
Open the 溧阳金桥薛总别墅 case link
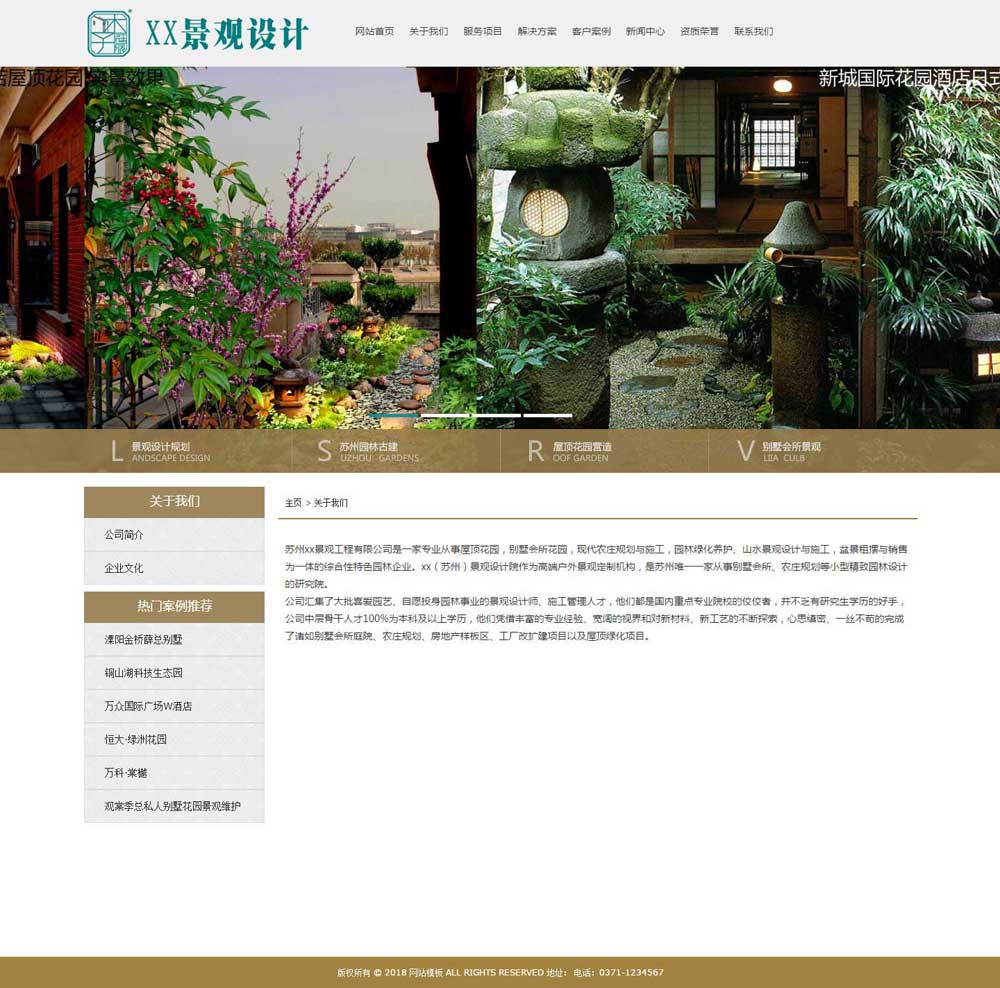[x=143, y=639]
